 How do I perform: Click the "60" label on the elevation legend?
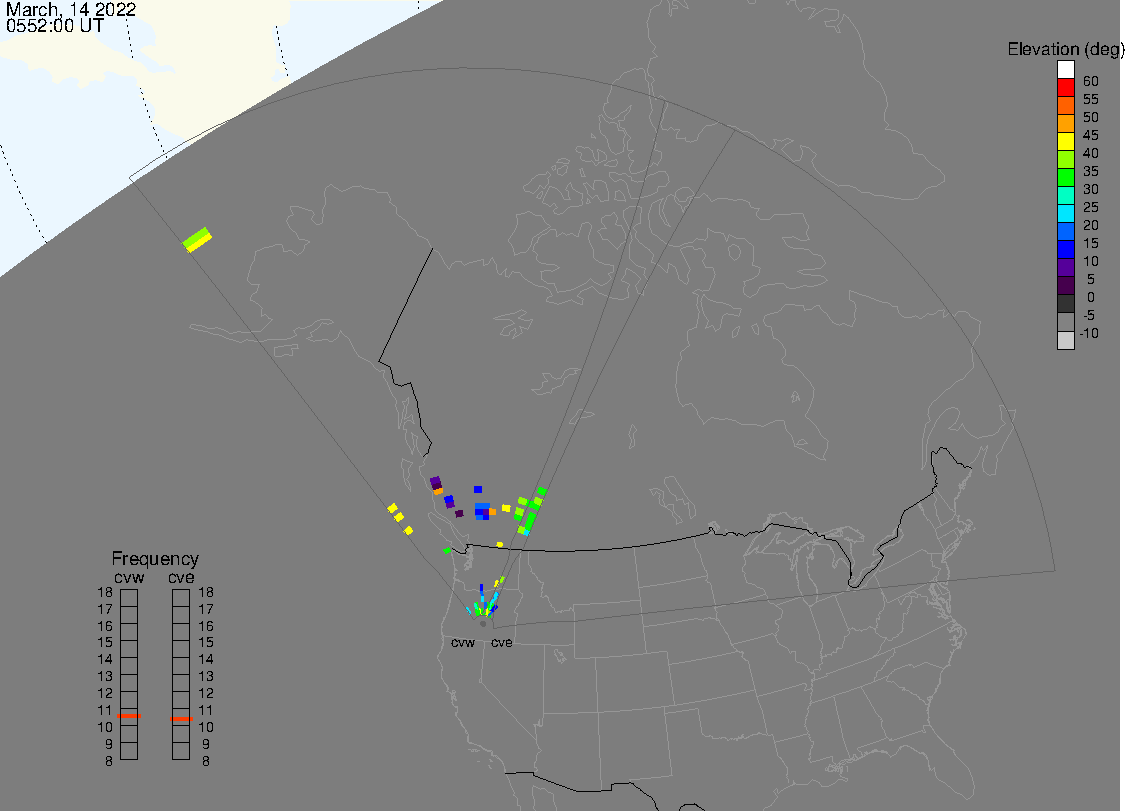1091,81
